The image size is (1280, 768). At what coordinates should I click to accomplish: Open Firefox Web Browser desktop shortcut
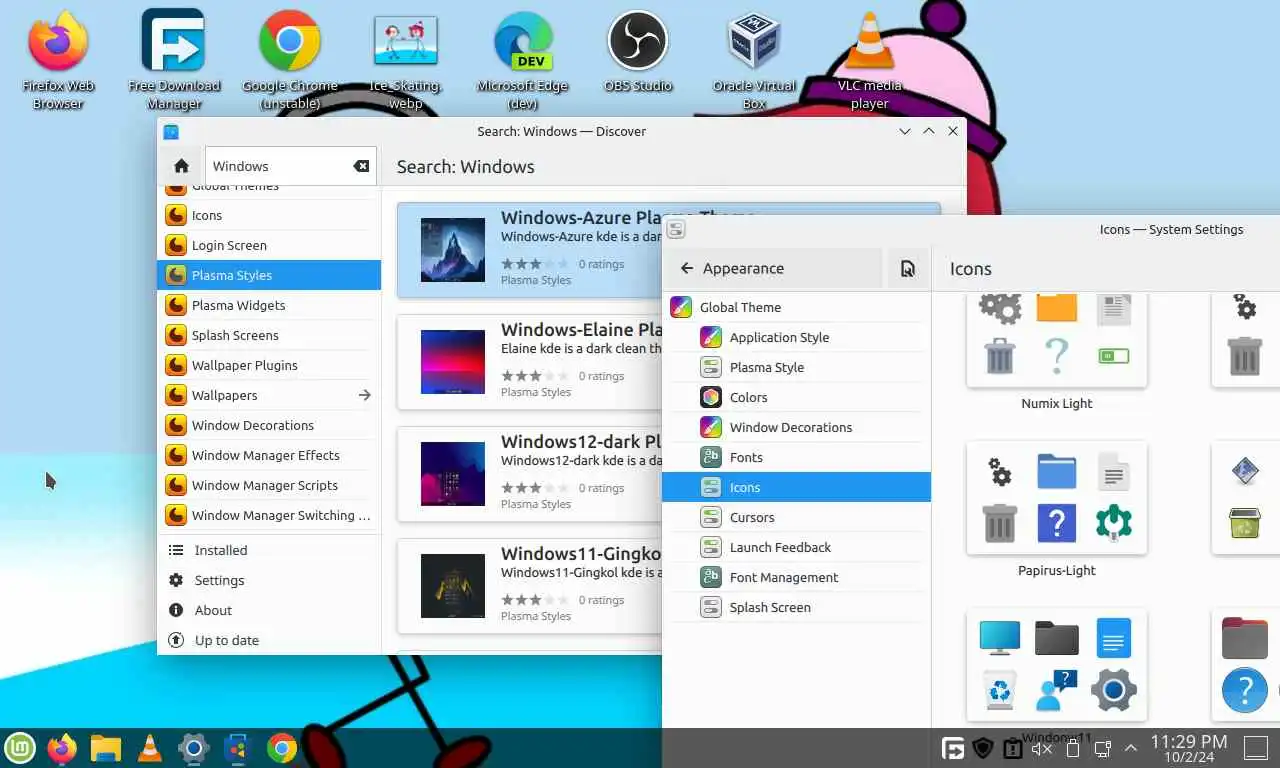(58, 60)
